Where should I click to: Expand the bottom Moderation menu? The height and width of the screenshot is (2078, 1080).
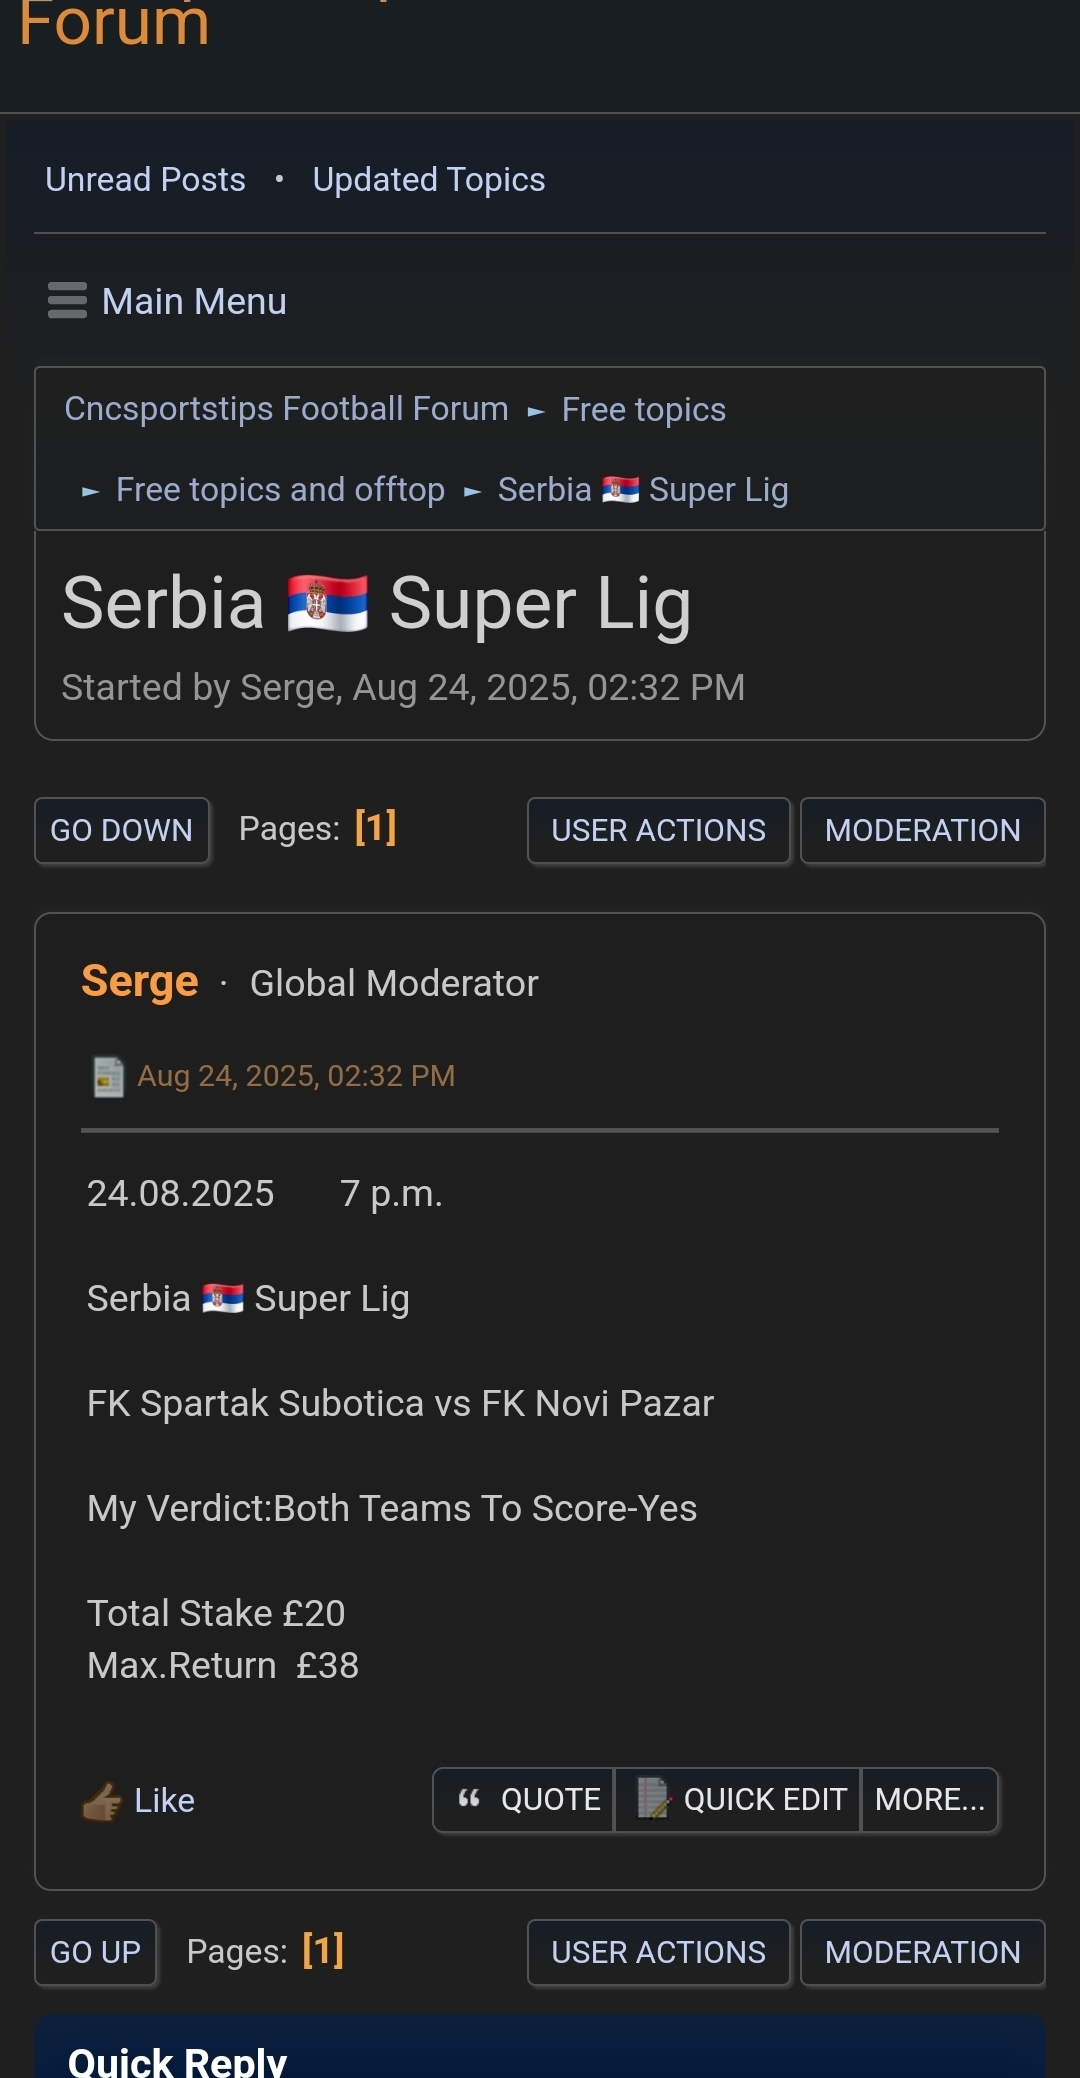pyautogui.click(x=922, y=1952)
